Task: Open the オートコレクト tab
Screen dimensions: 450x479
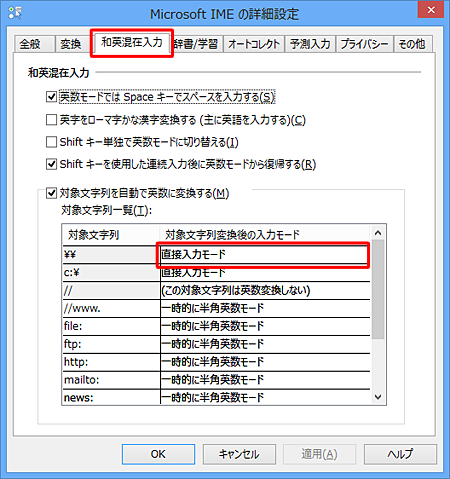Action: 254,44
